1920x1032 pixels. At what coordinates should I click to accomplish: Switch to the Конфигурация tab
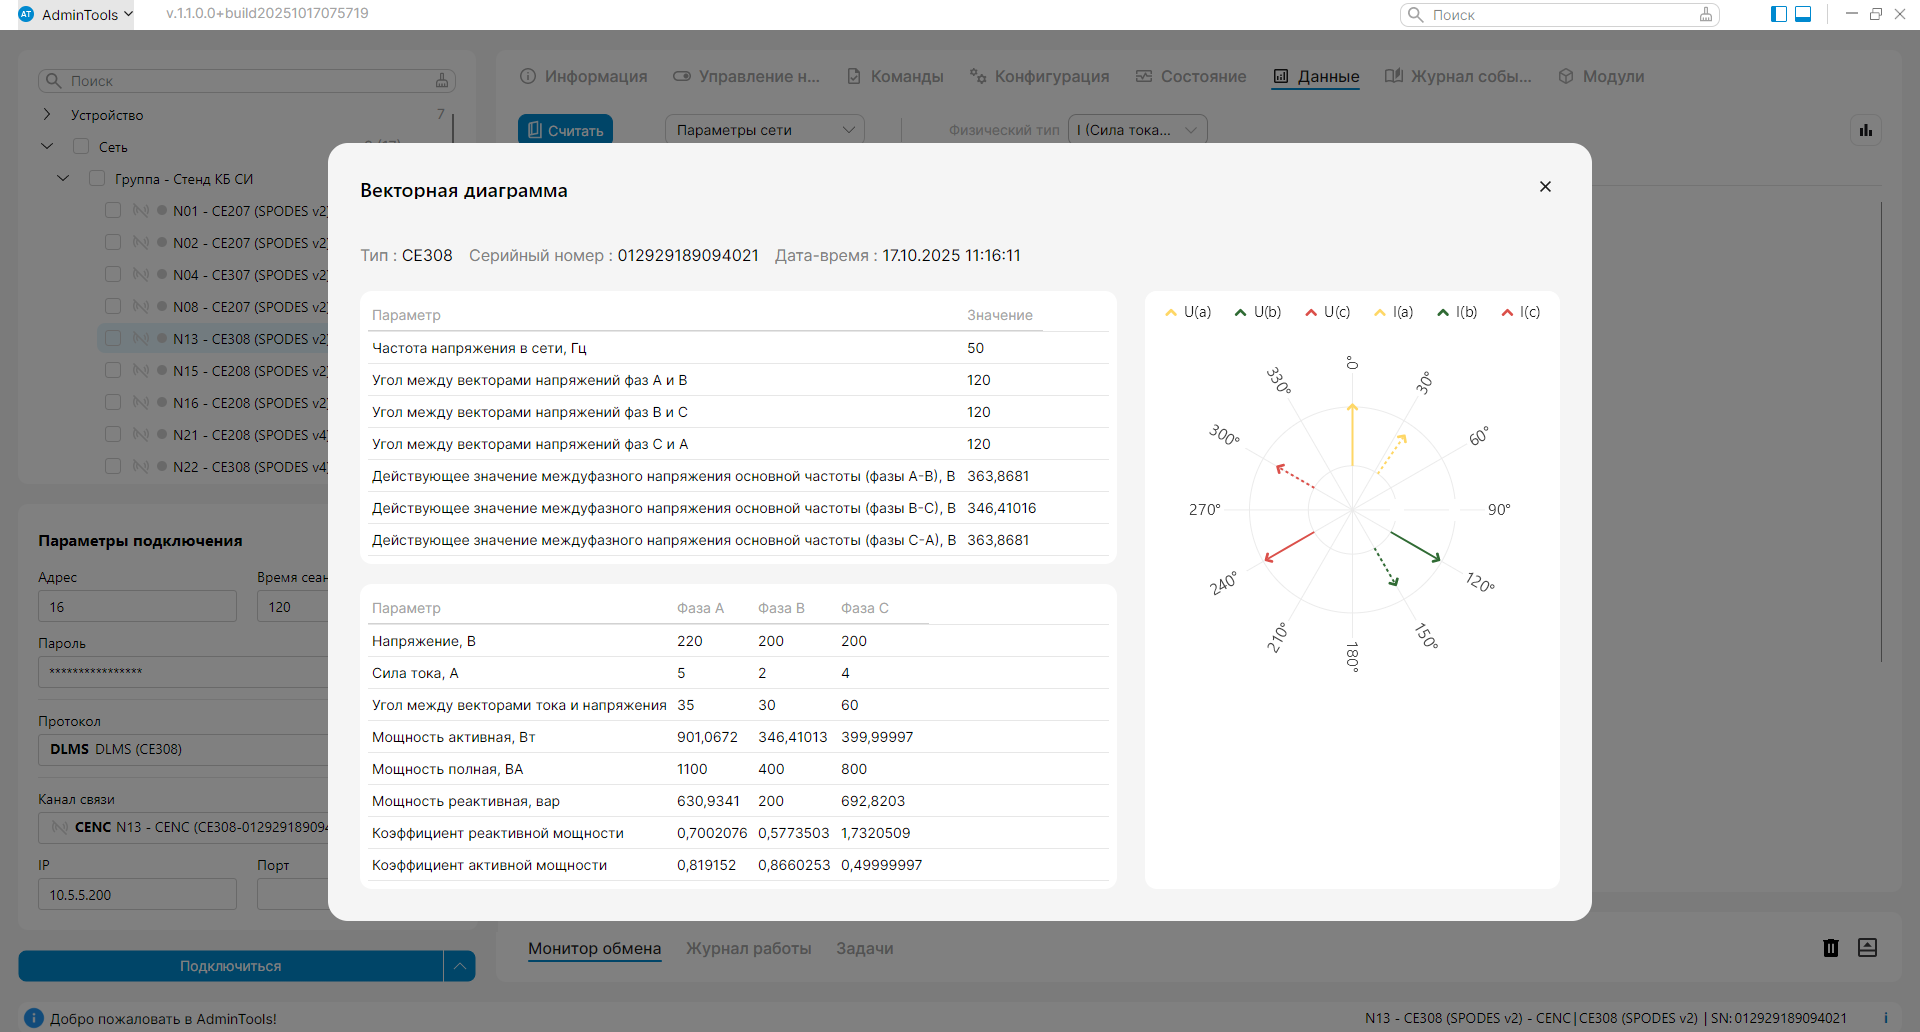click(x=1039, y=76)
